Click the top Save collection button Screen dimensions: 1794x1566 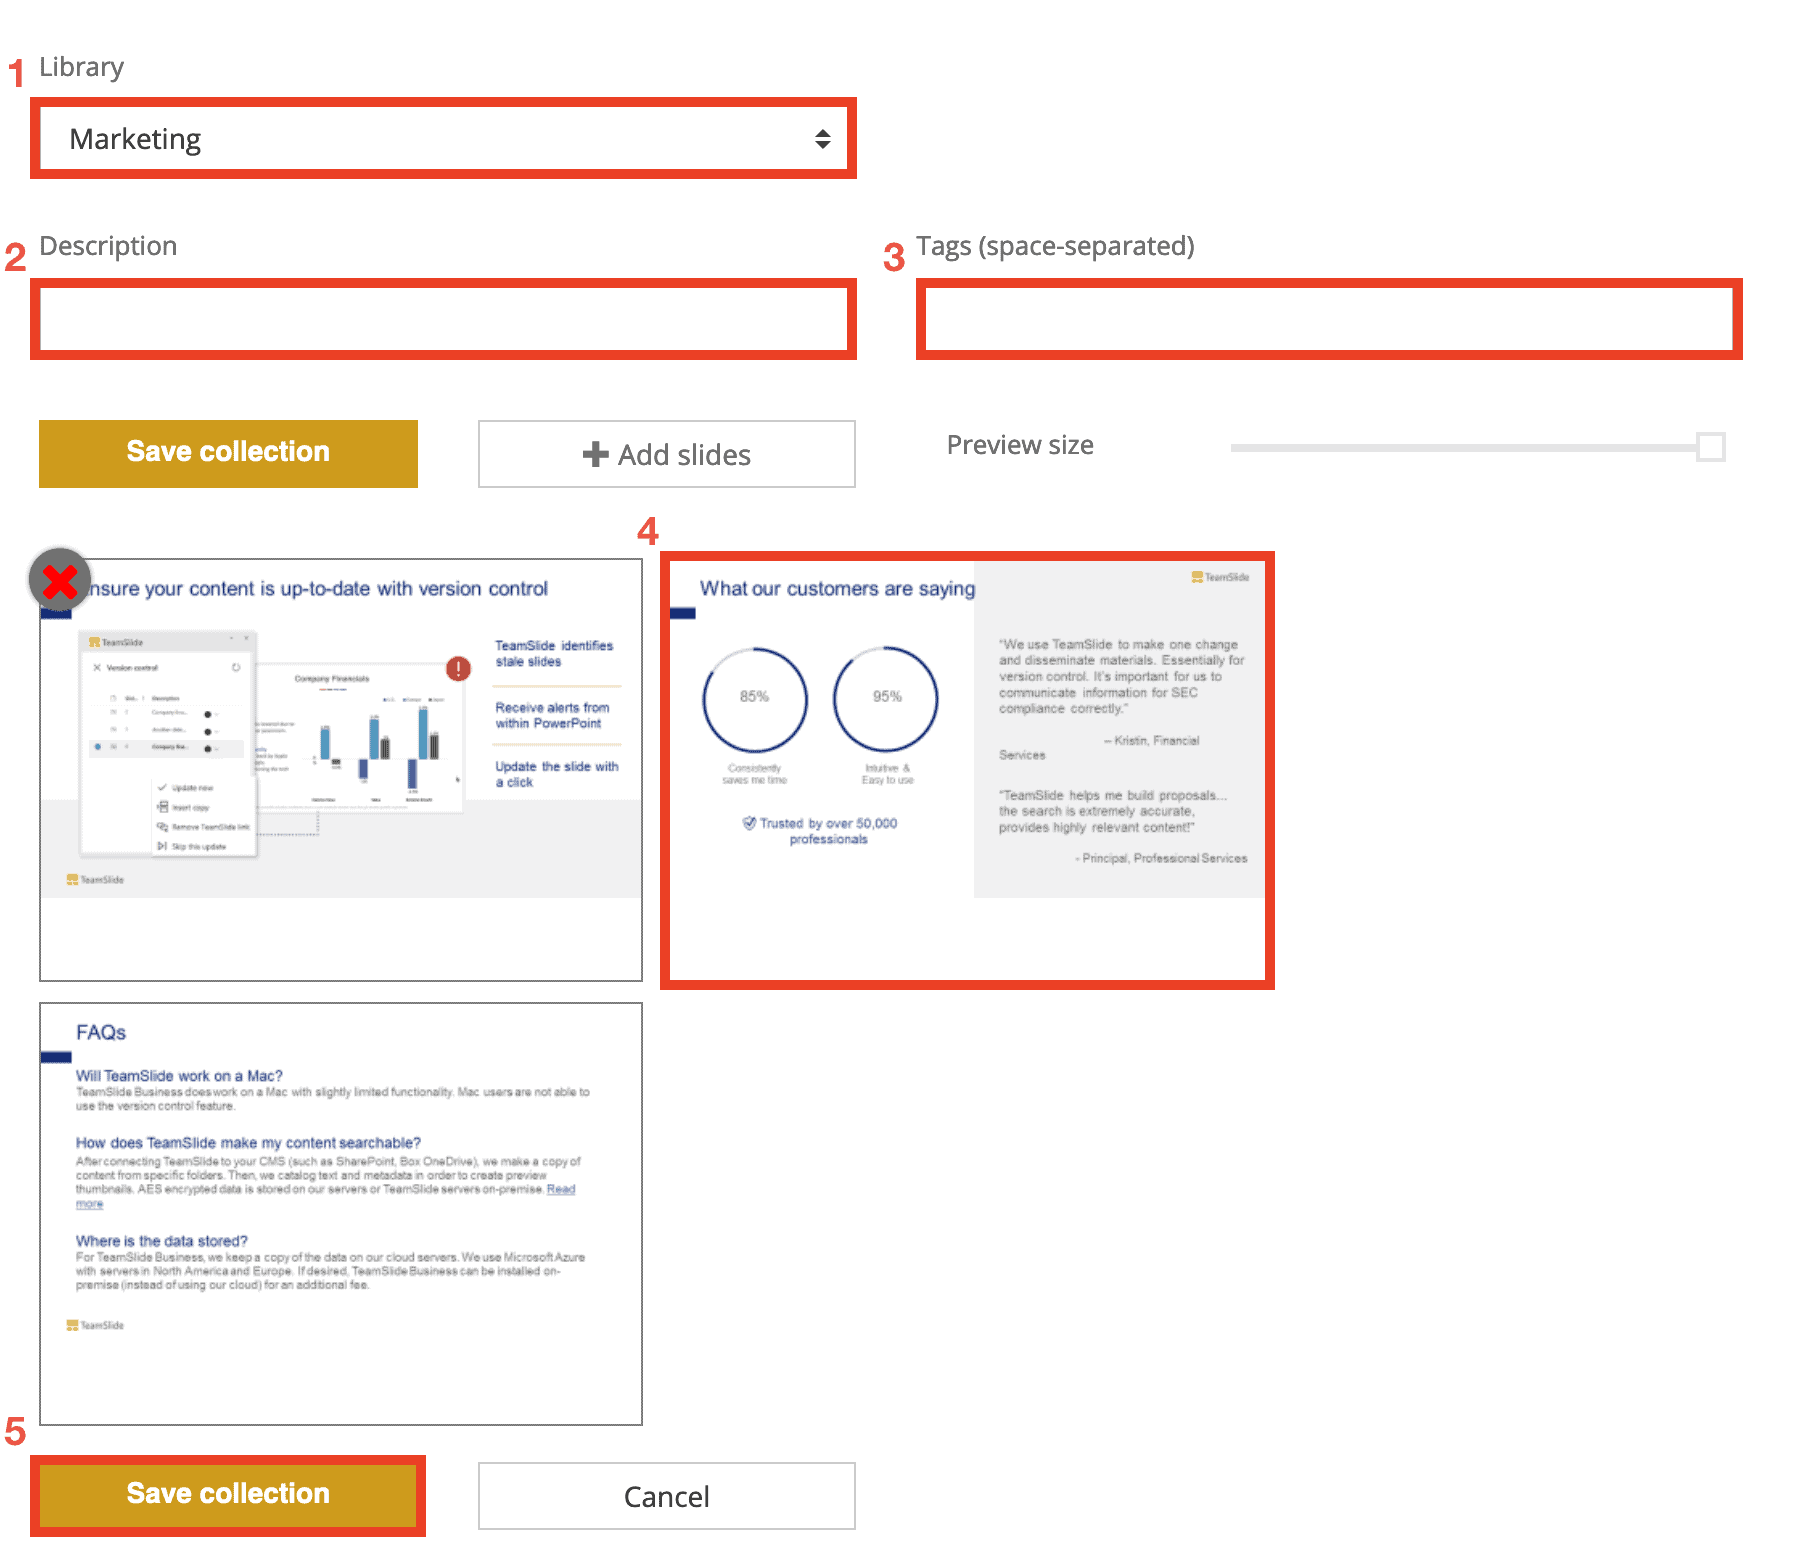pyautogui.click(x=228, y=453)
